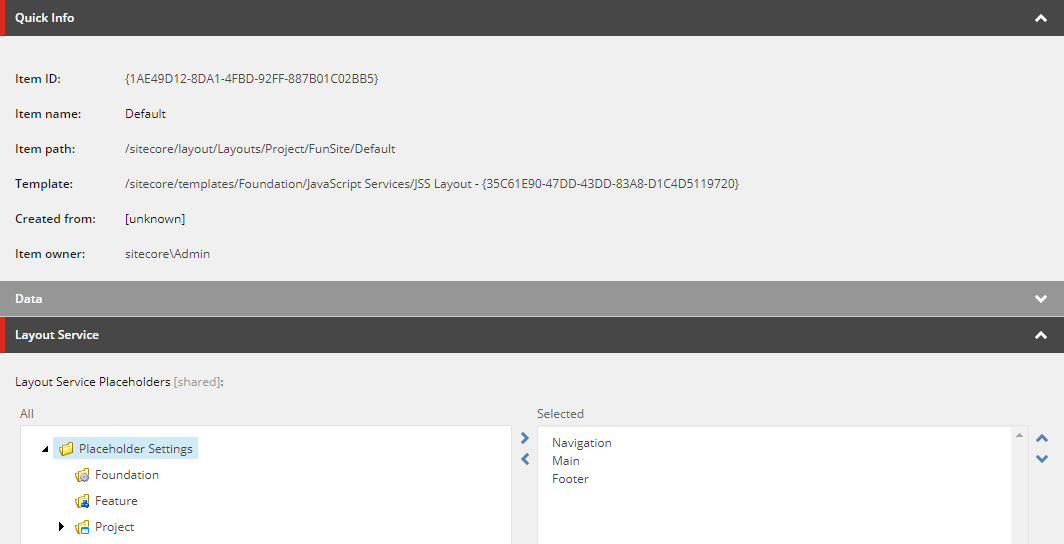The height and width of the screenshot is (544, 1064).
Task: Click the Quick Info section header
Action: [532, 18]
